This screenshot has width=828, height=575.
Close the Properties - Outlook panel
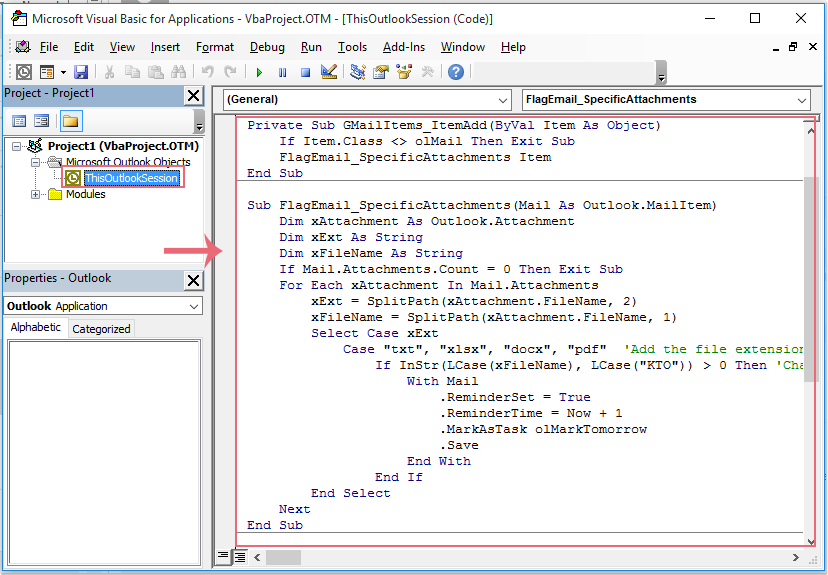193,279
